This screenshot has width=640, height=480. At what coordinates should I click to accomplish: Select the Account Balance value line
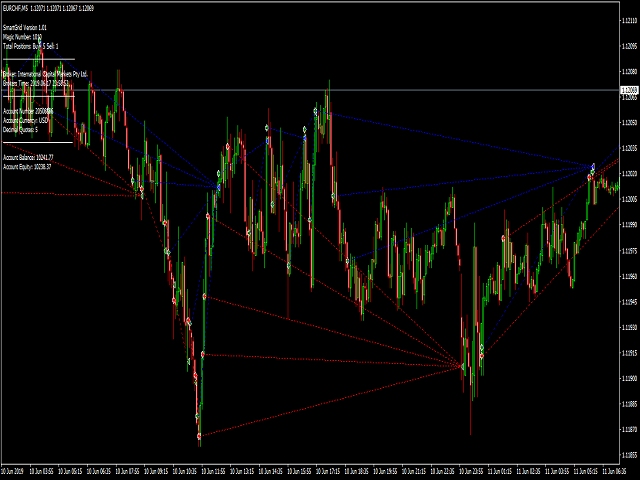click(x=28, y=158)
